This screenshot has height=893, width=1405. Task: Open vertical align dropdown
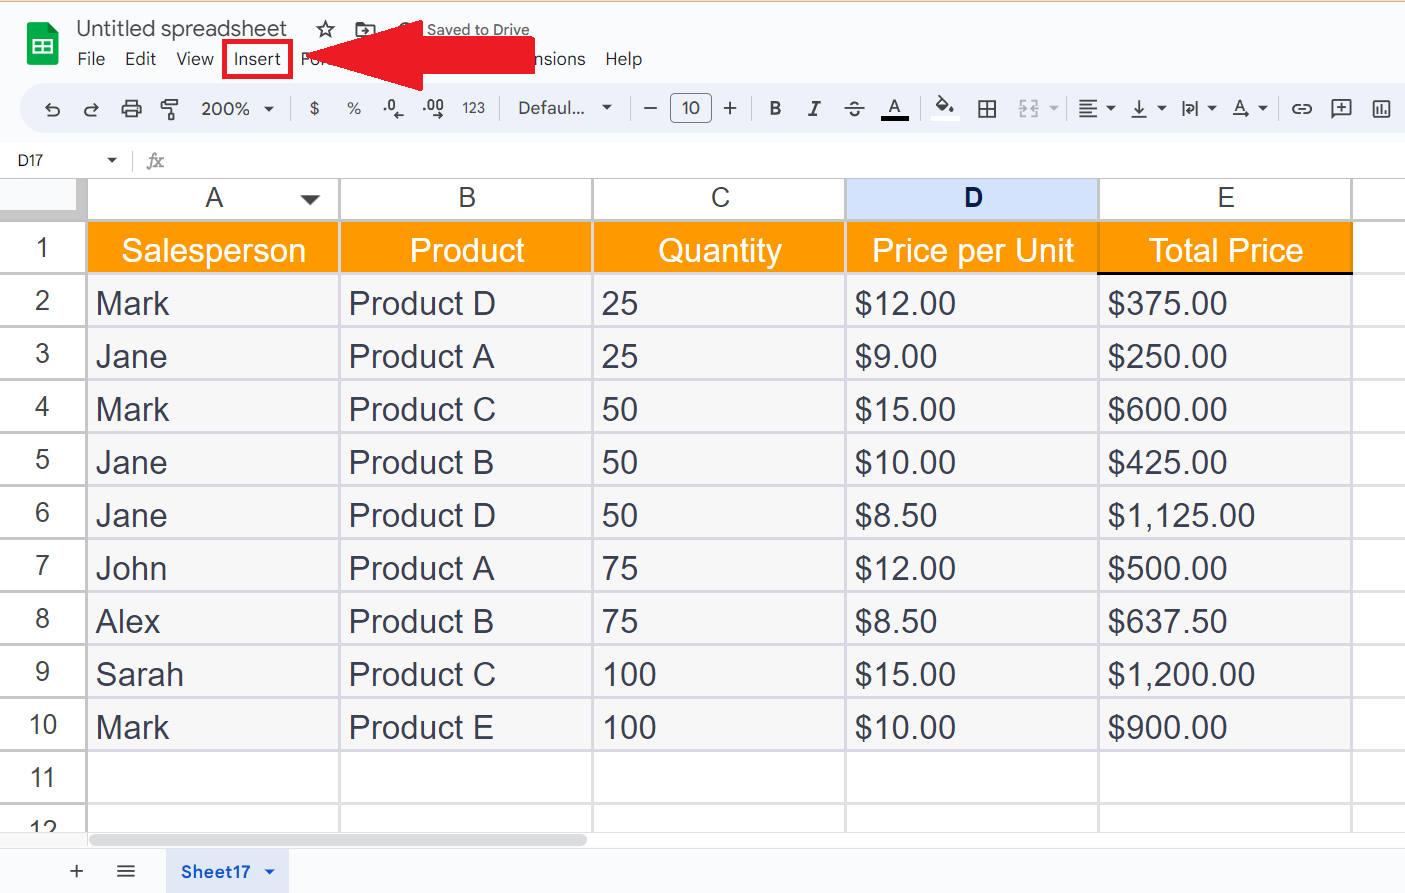pos(1148,109)
